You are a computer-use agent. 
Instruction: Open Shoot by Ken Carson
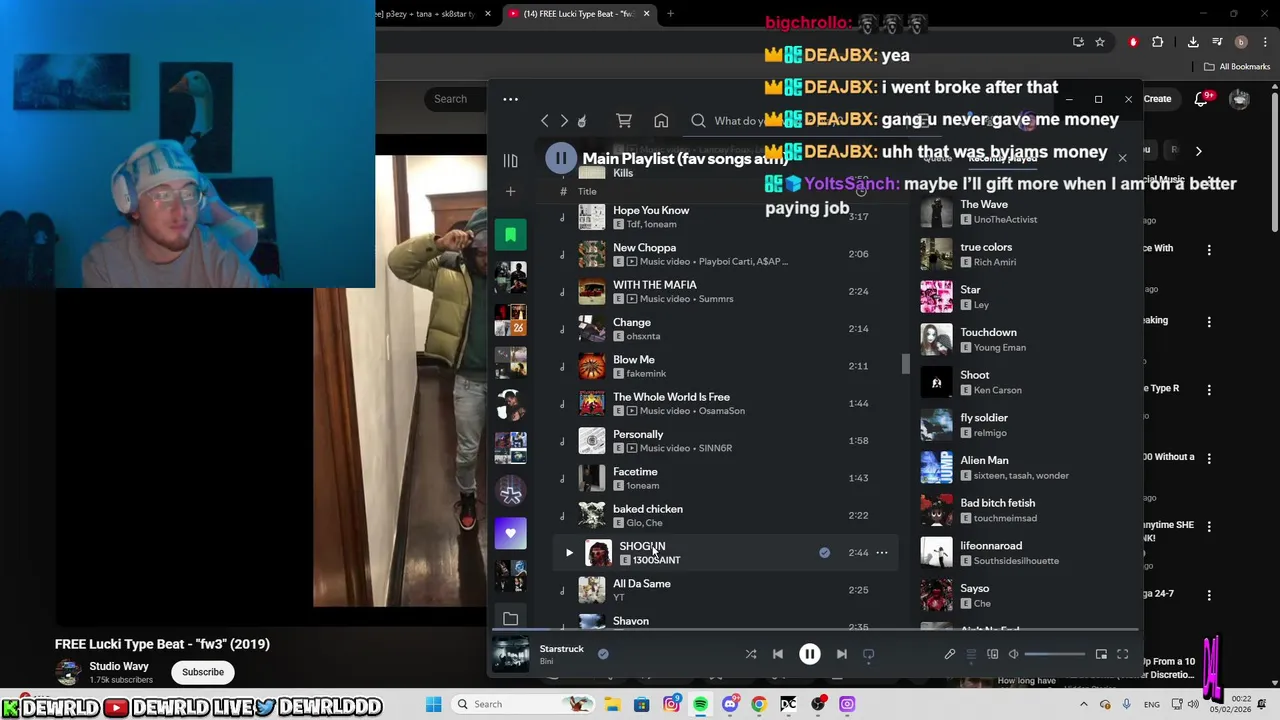coord(975,375)
